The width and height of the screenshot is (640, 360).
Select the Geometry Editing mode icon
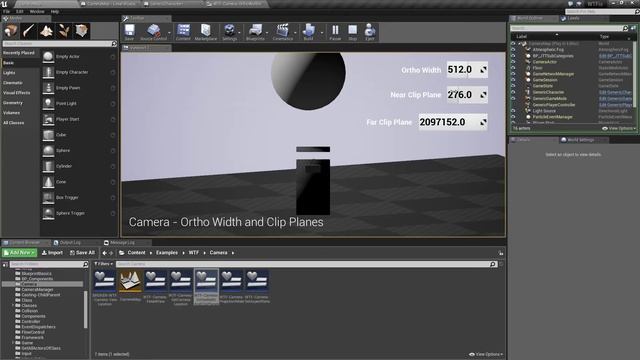coord(82,31)
